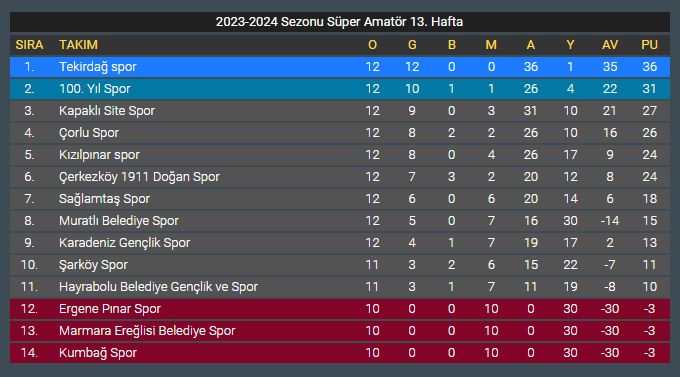
Task: Click Şarköy Spor in the table
Action: pos(93,265)
